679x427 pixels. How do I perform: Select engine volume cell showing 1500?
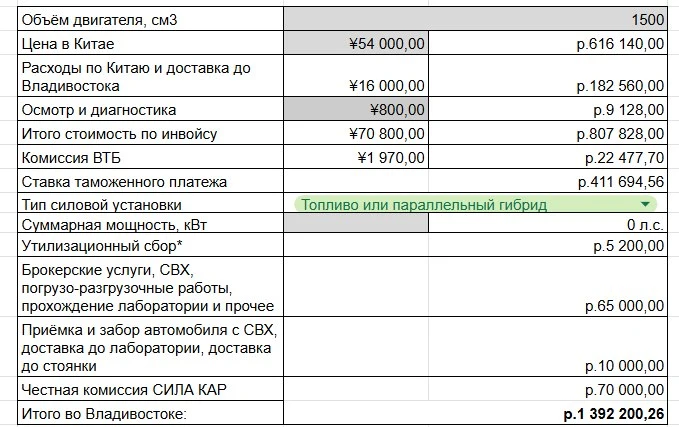pos(475,19)
